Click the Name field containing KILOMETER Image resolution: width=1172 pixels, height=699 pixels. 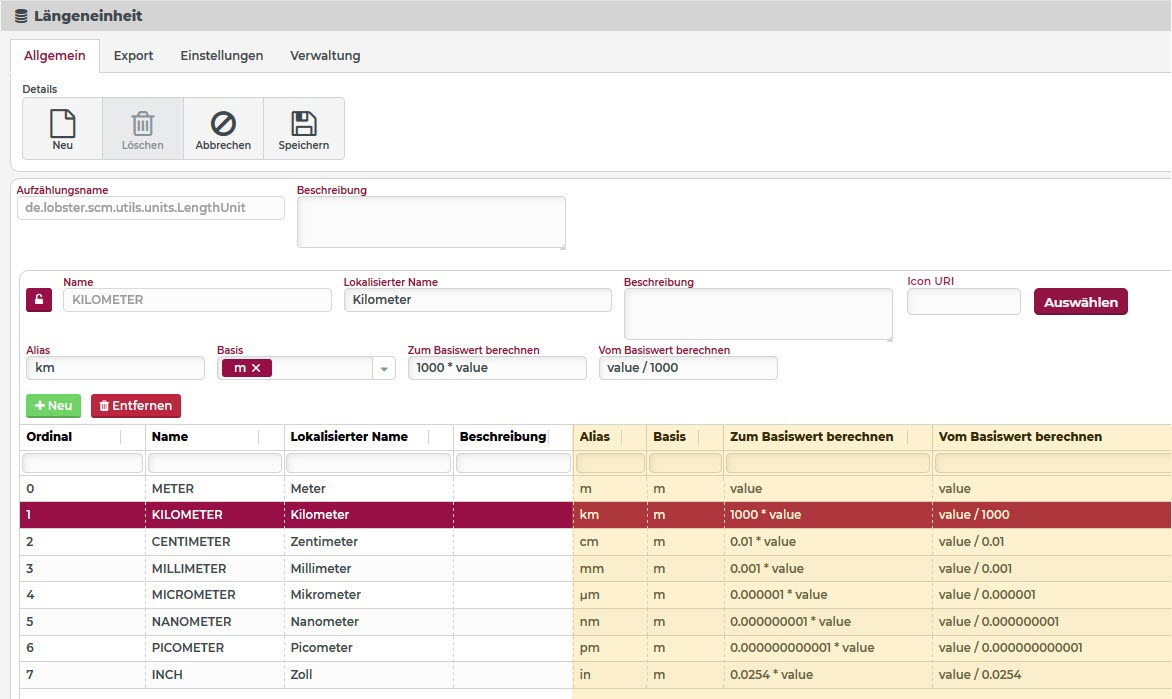197,300
